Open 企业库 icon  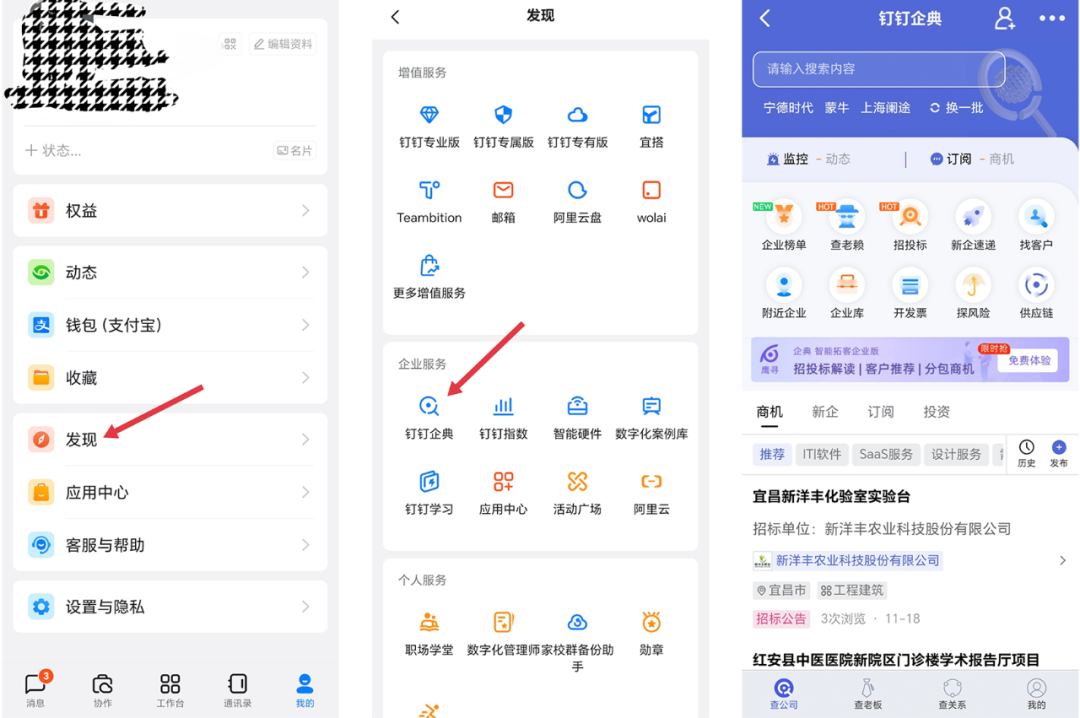point(847,295)
